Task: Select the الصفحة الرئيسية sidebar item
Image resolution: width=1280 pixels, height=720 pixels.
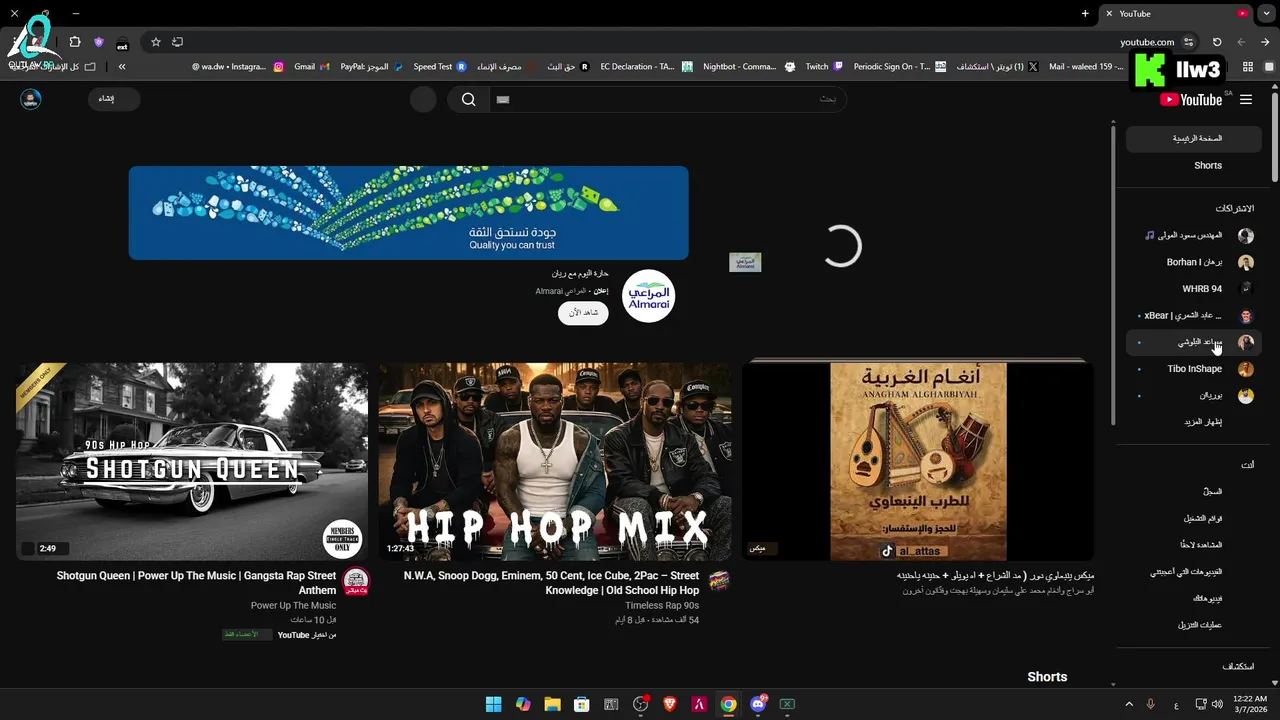Action: [x=1194, y=139]
